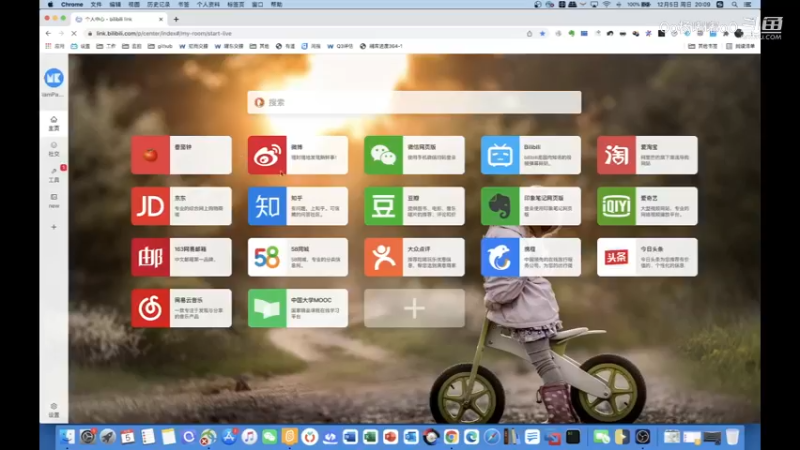Open the Apple menu
The width and height of the screenshot is (800, 450).
(50, 4)
